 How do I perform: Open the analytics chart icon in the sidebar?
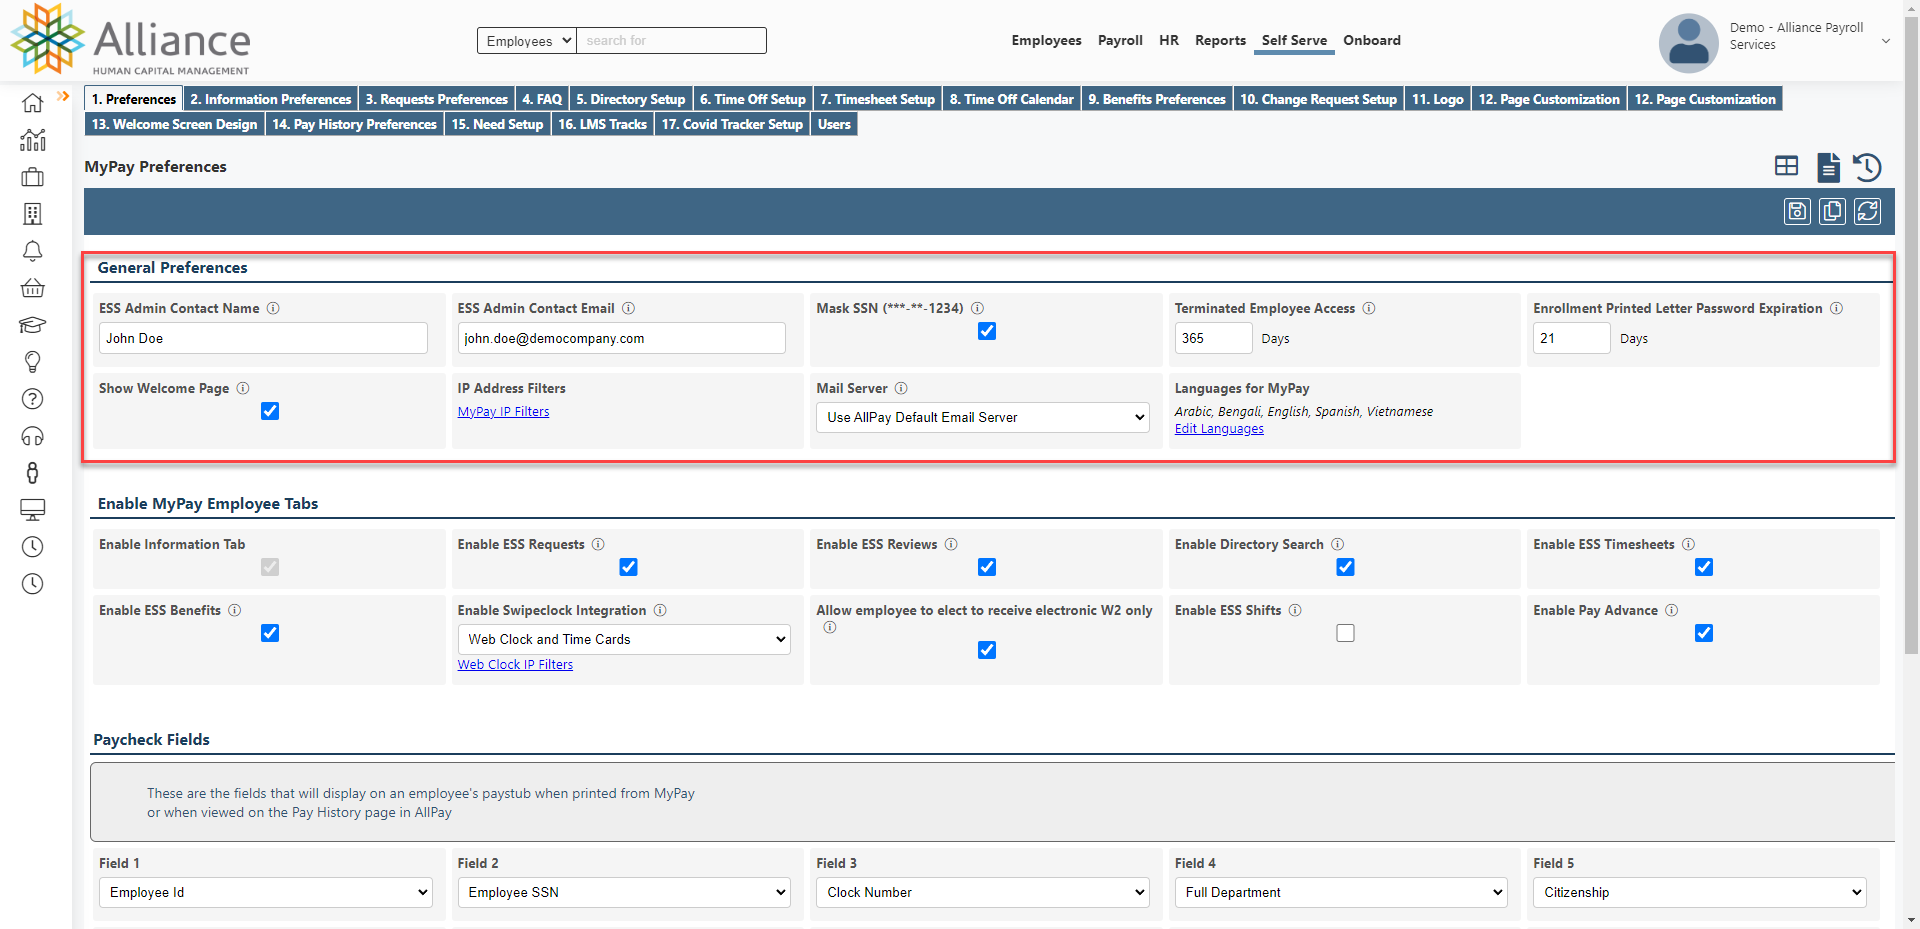click(33, 140)
